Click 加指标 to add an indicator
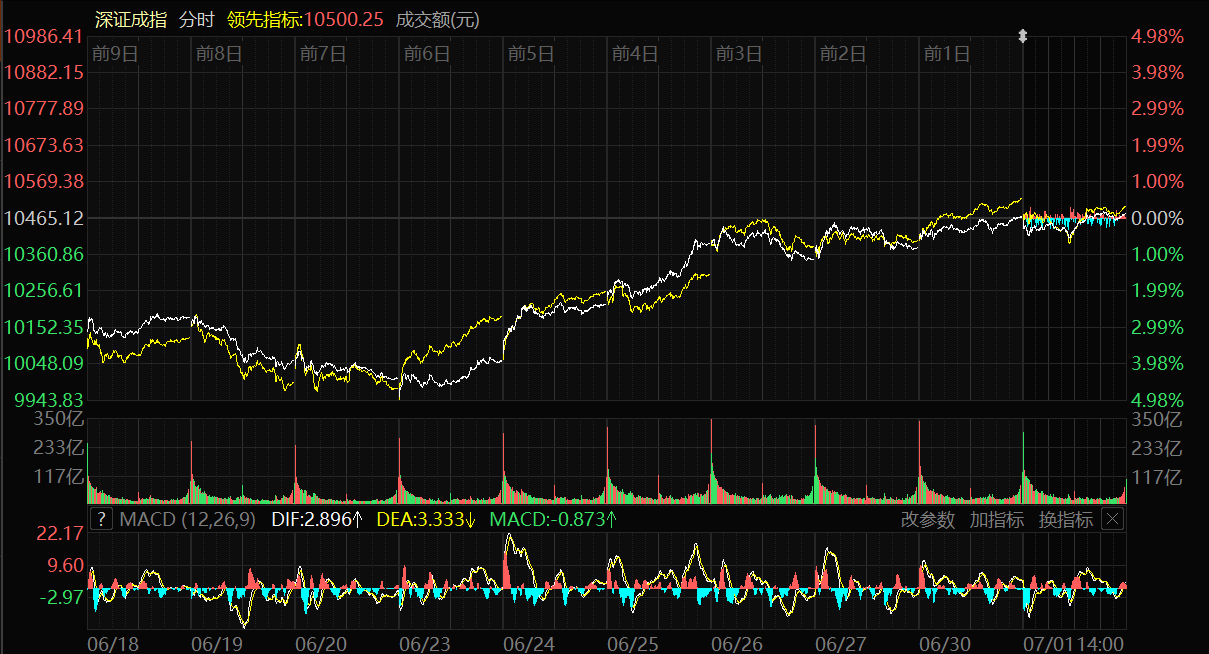The height and width of the screenshot is (654, 1209). pyautogui.click(x=996, y=519)
